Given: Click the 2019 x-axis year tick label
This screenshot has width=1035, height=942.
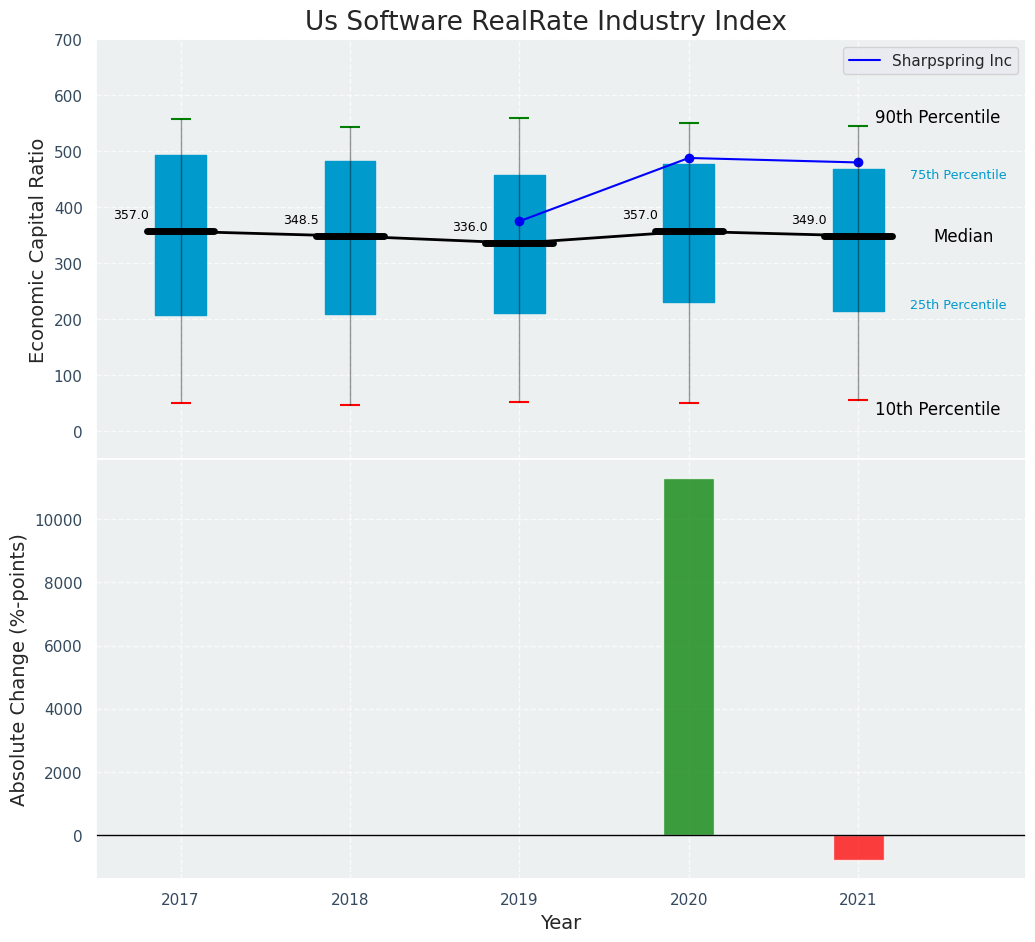Looking at the screenshot, I should point(519,899).
